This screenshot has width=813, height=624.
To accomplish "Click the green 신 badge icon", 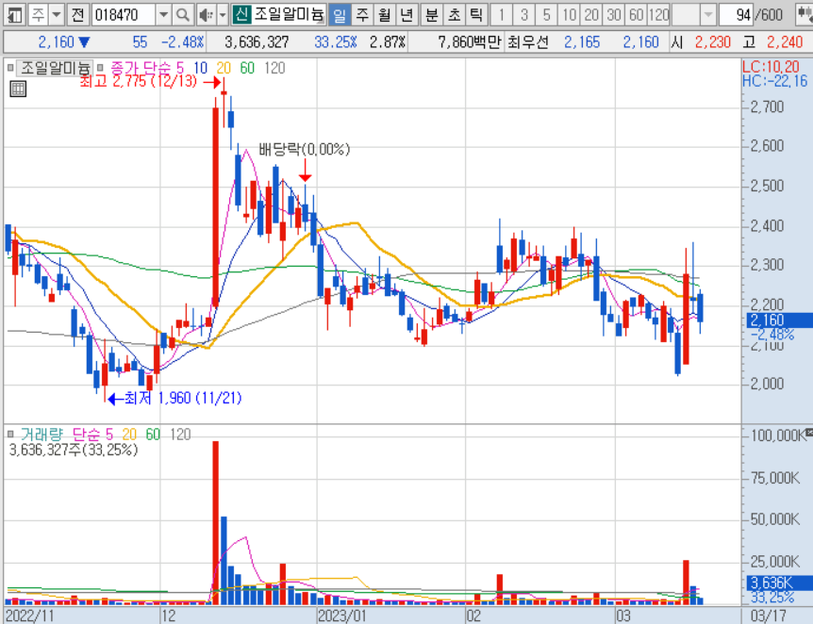I will point(241,15).
